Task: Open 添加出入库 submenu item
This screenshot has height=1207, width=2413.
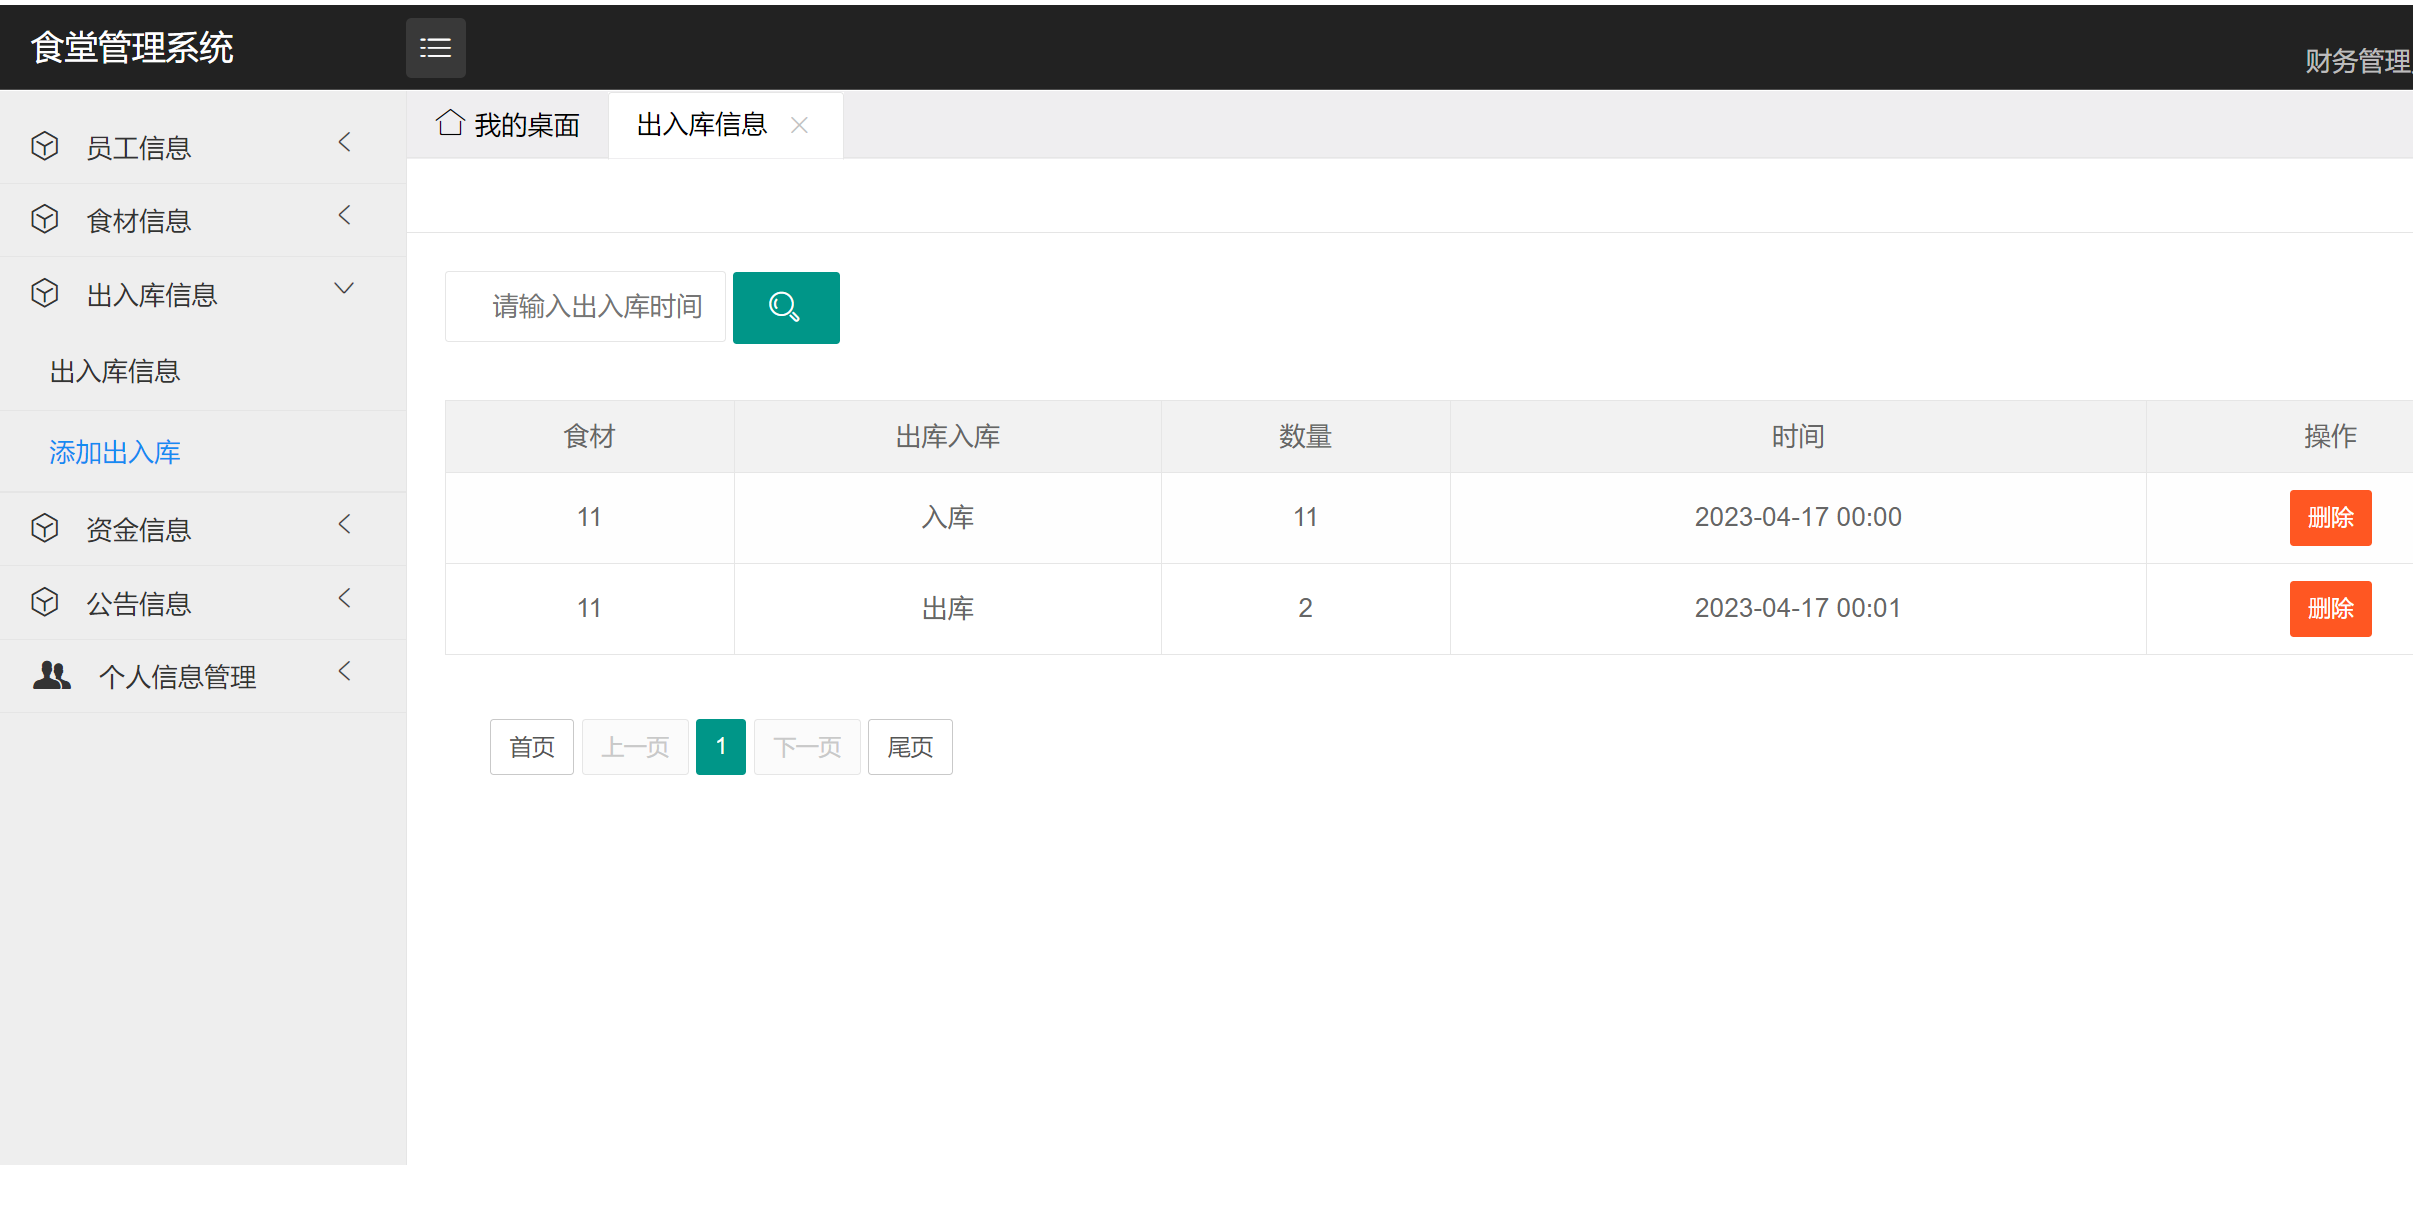Action: click(115, 452)
